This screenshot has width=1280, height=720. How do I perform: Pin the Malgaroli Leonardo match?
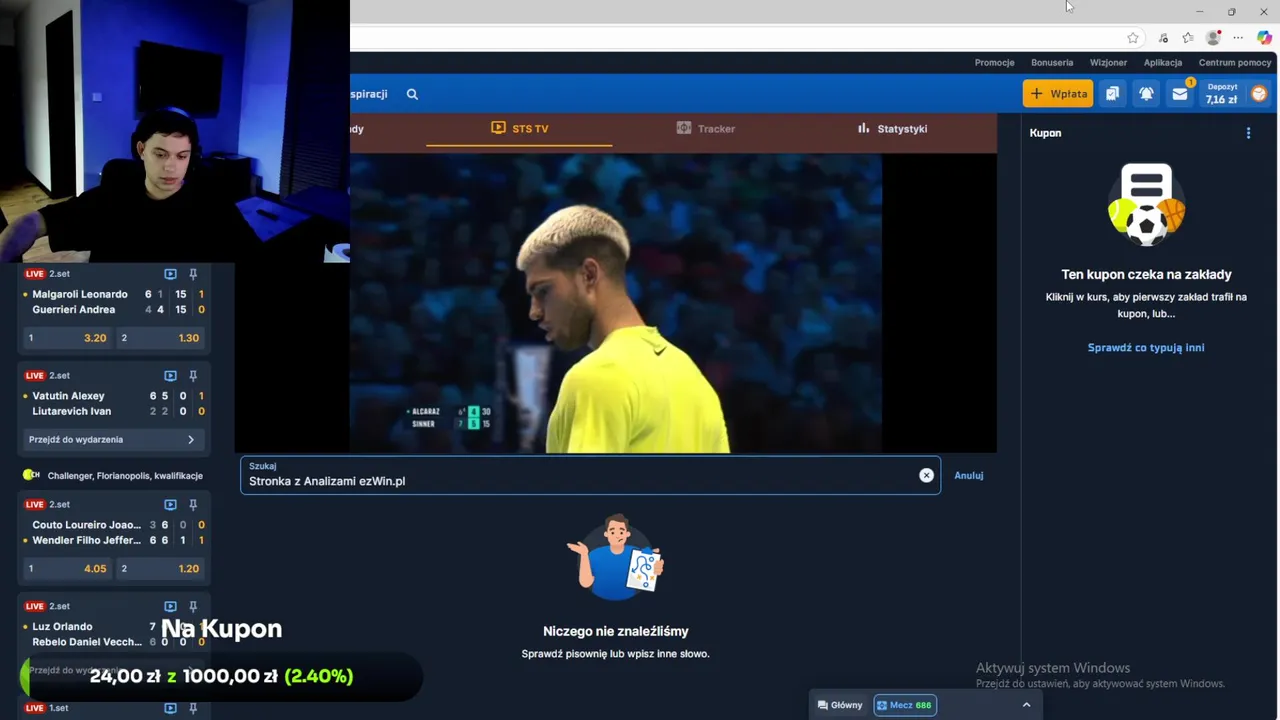193,274
